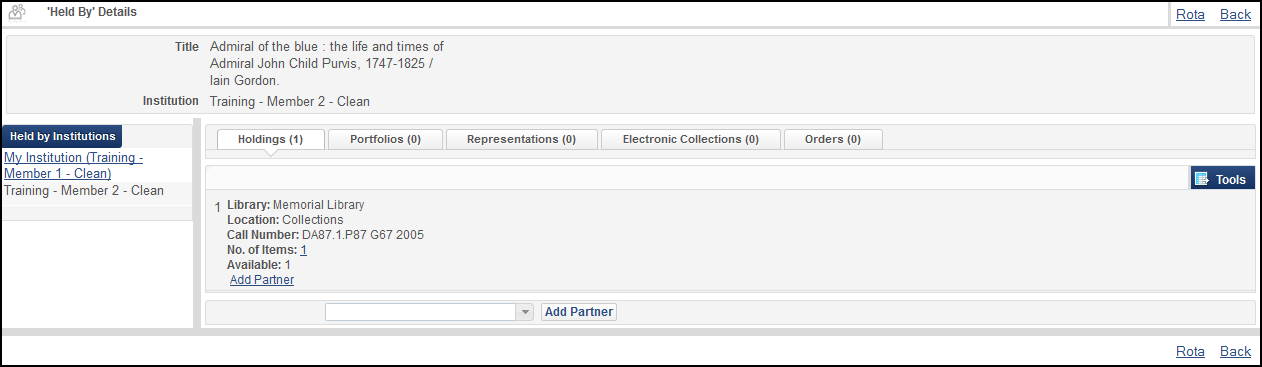Click inside the partner combo box field
This screenshot has width=1262, height=367.
pyautogui.click(x=421, y=312)
